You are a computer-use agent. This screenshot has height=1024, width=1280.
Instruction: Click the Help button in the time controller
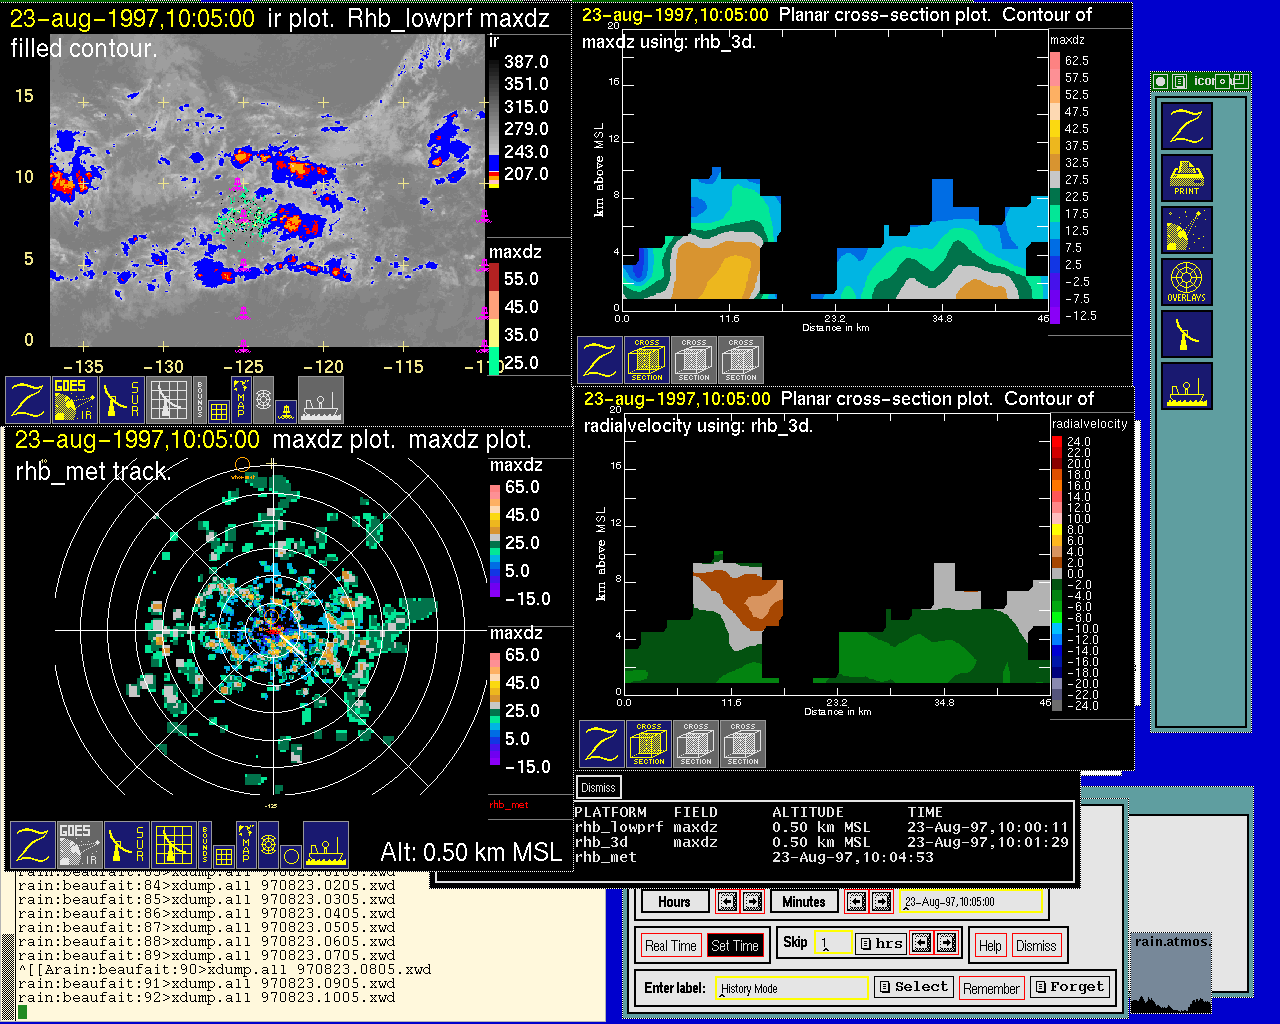pos(990,946)
